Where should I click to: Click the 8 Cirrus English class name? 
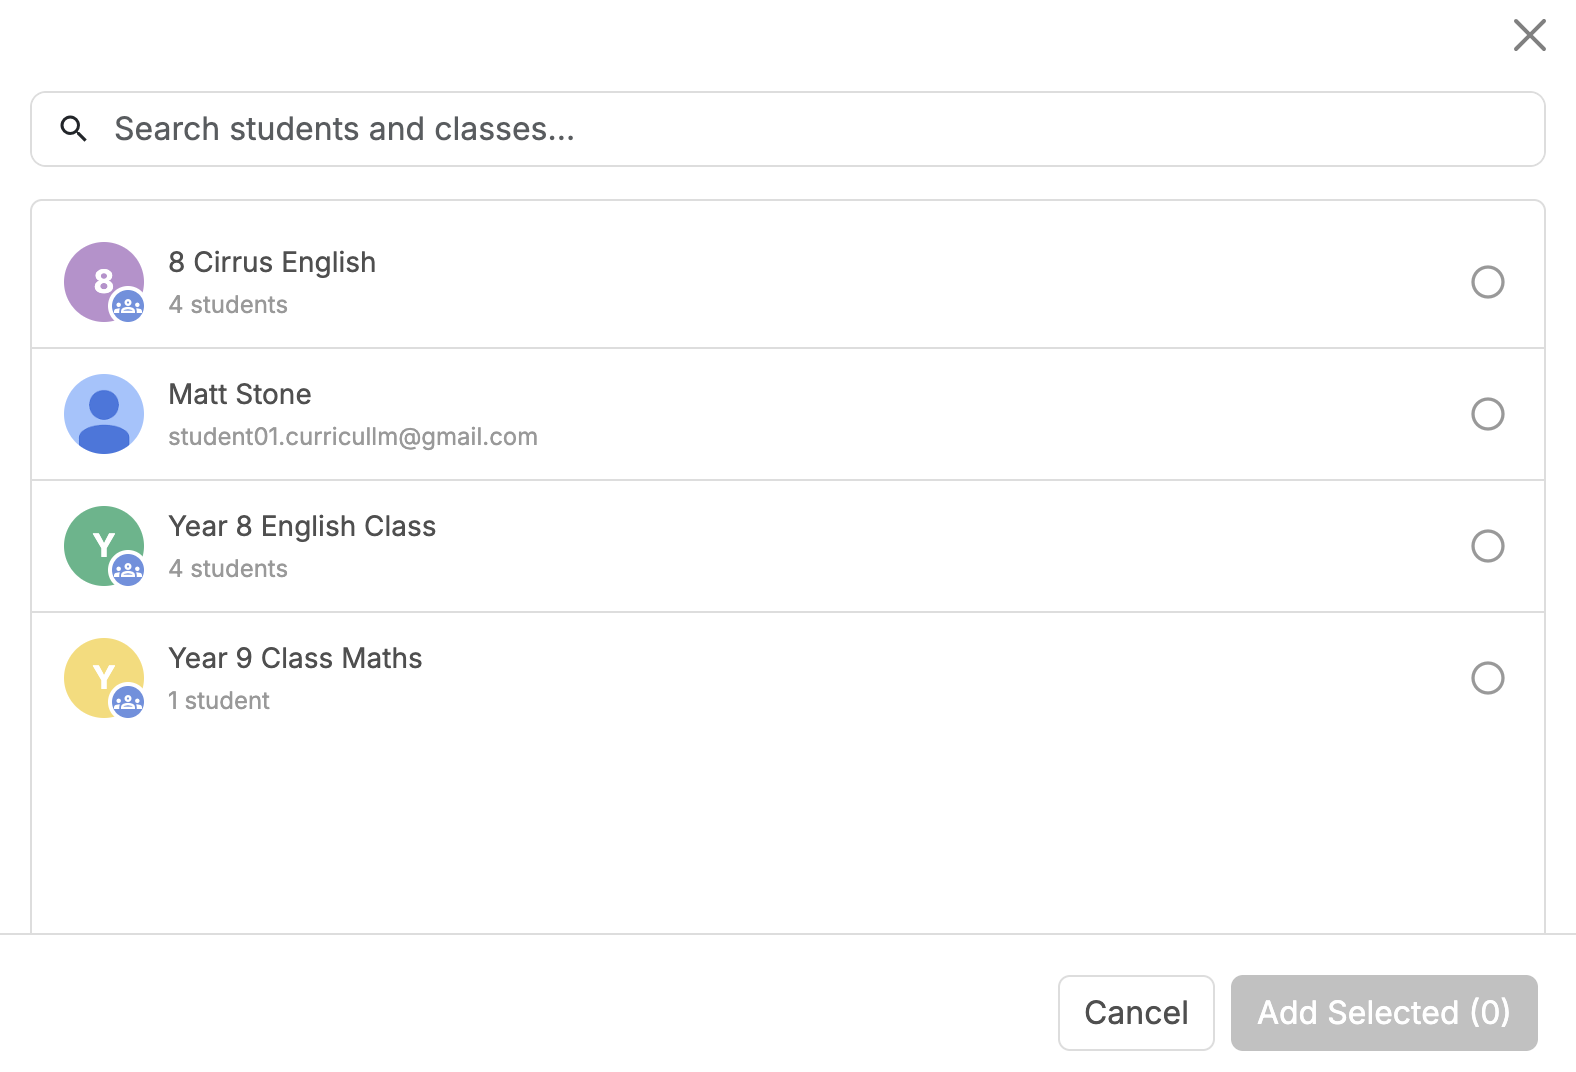click(x=272, y=262)
